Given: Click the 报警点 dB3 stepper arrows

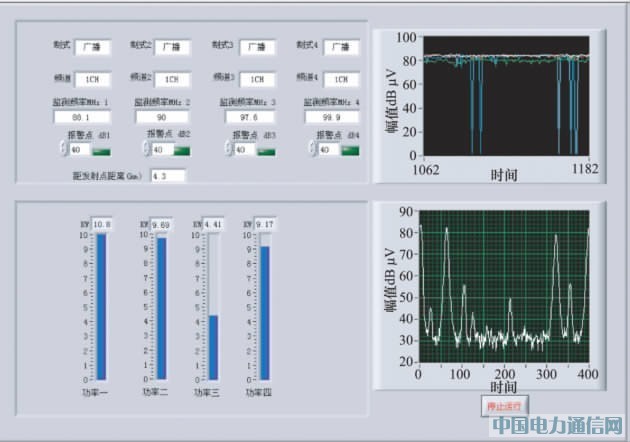Looking at the screenshot, I should [x=228, y=149].
